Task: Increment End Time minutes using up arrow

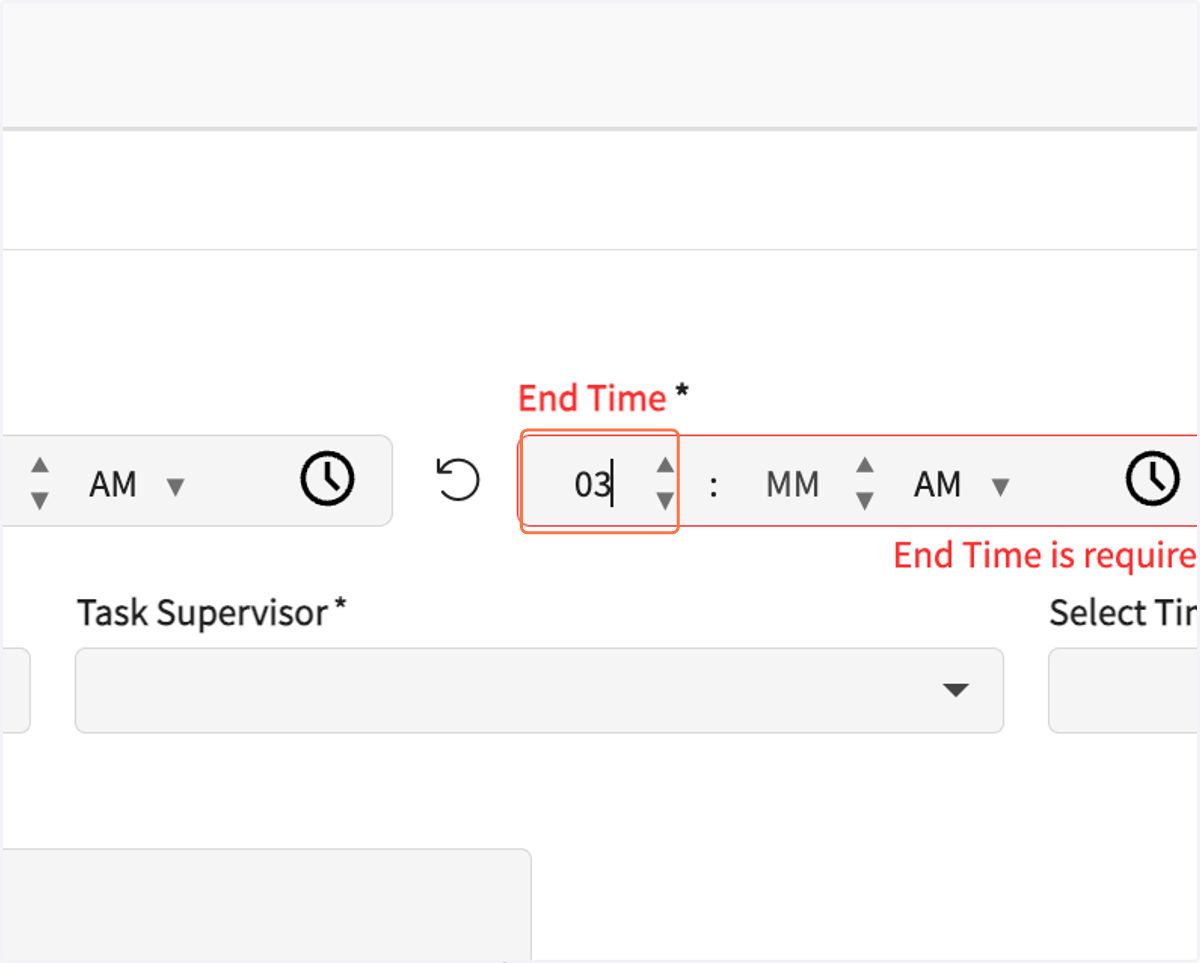Action: click(865, 465)
